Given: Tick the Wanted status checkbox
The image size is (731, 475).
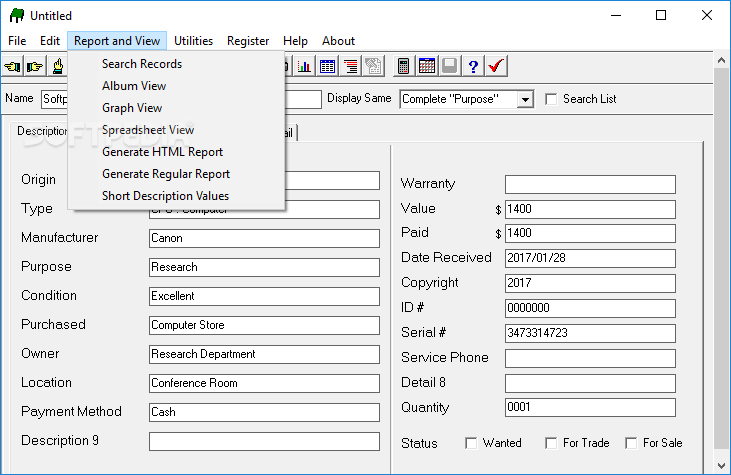Looking at the screenshot, I should coord(471,443).
